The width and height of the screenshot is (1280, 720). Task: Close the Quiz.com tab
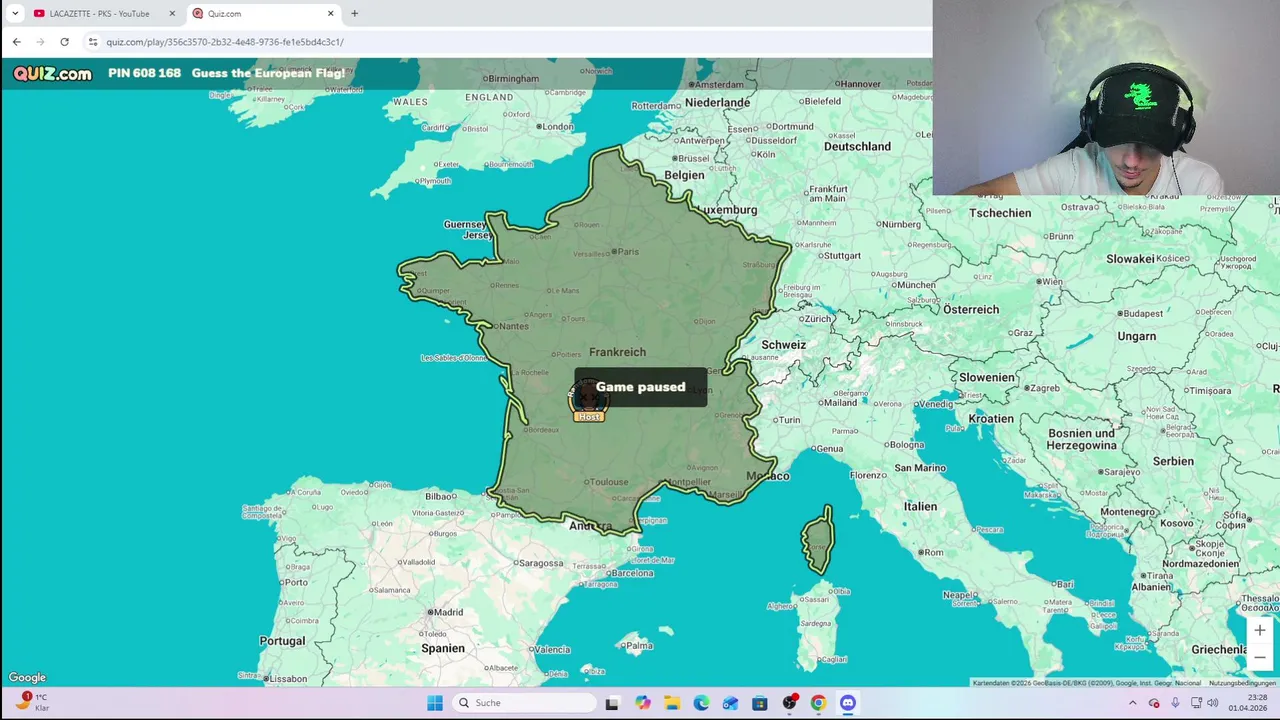[331, 13]
